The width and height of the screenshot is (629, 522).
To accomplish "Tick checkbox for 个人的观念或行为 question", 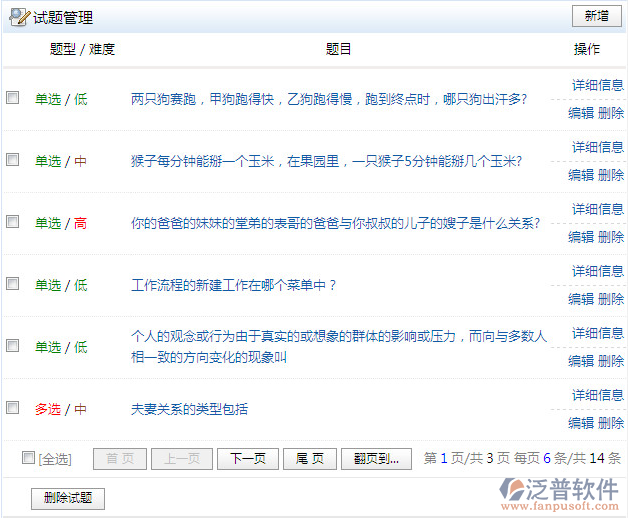I will point(12,345).
